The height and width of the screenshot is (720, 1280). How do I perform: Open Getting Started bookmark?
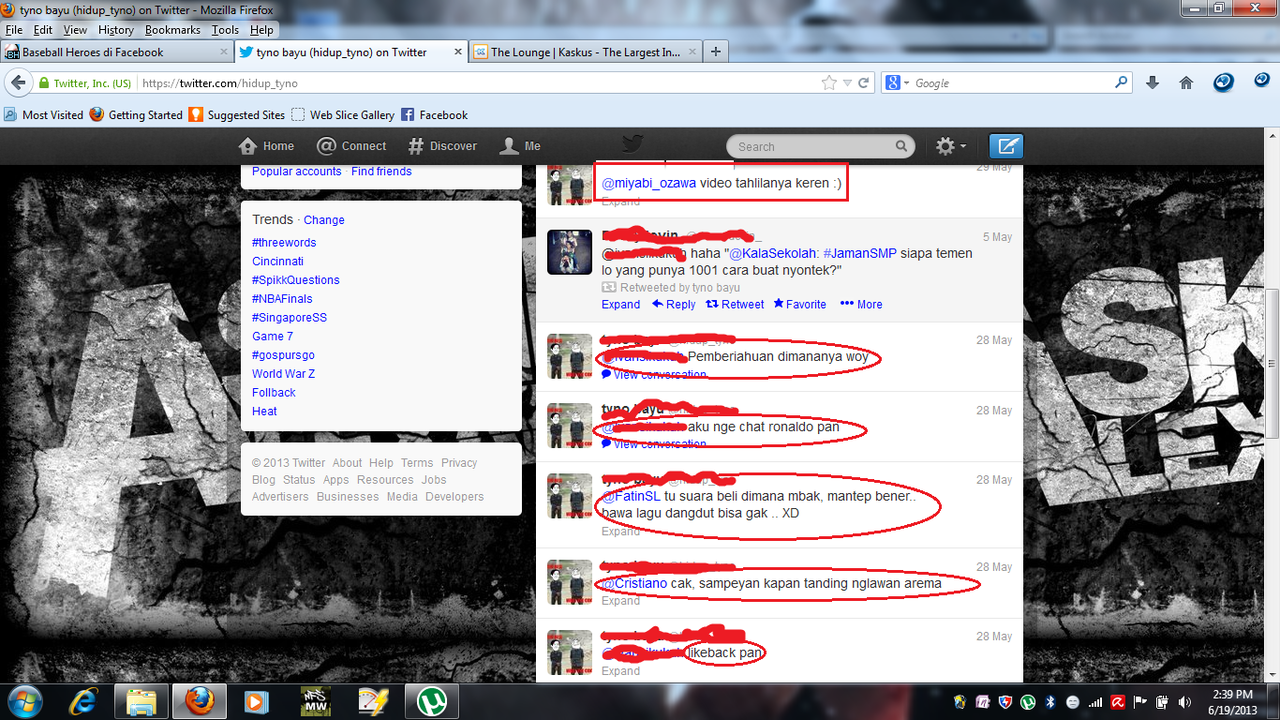[136, 115]
